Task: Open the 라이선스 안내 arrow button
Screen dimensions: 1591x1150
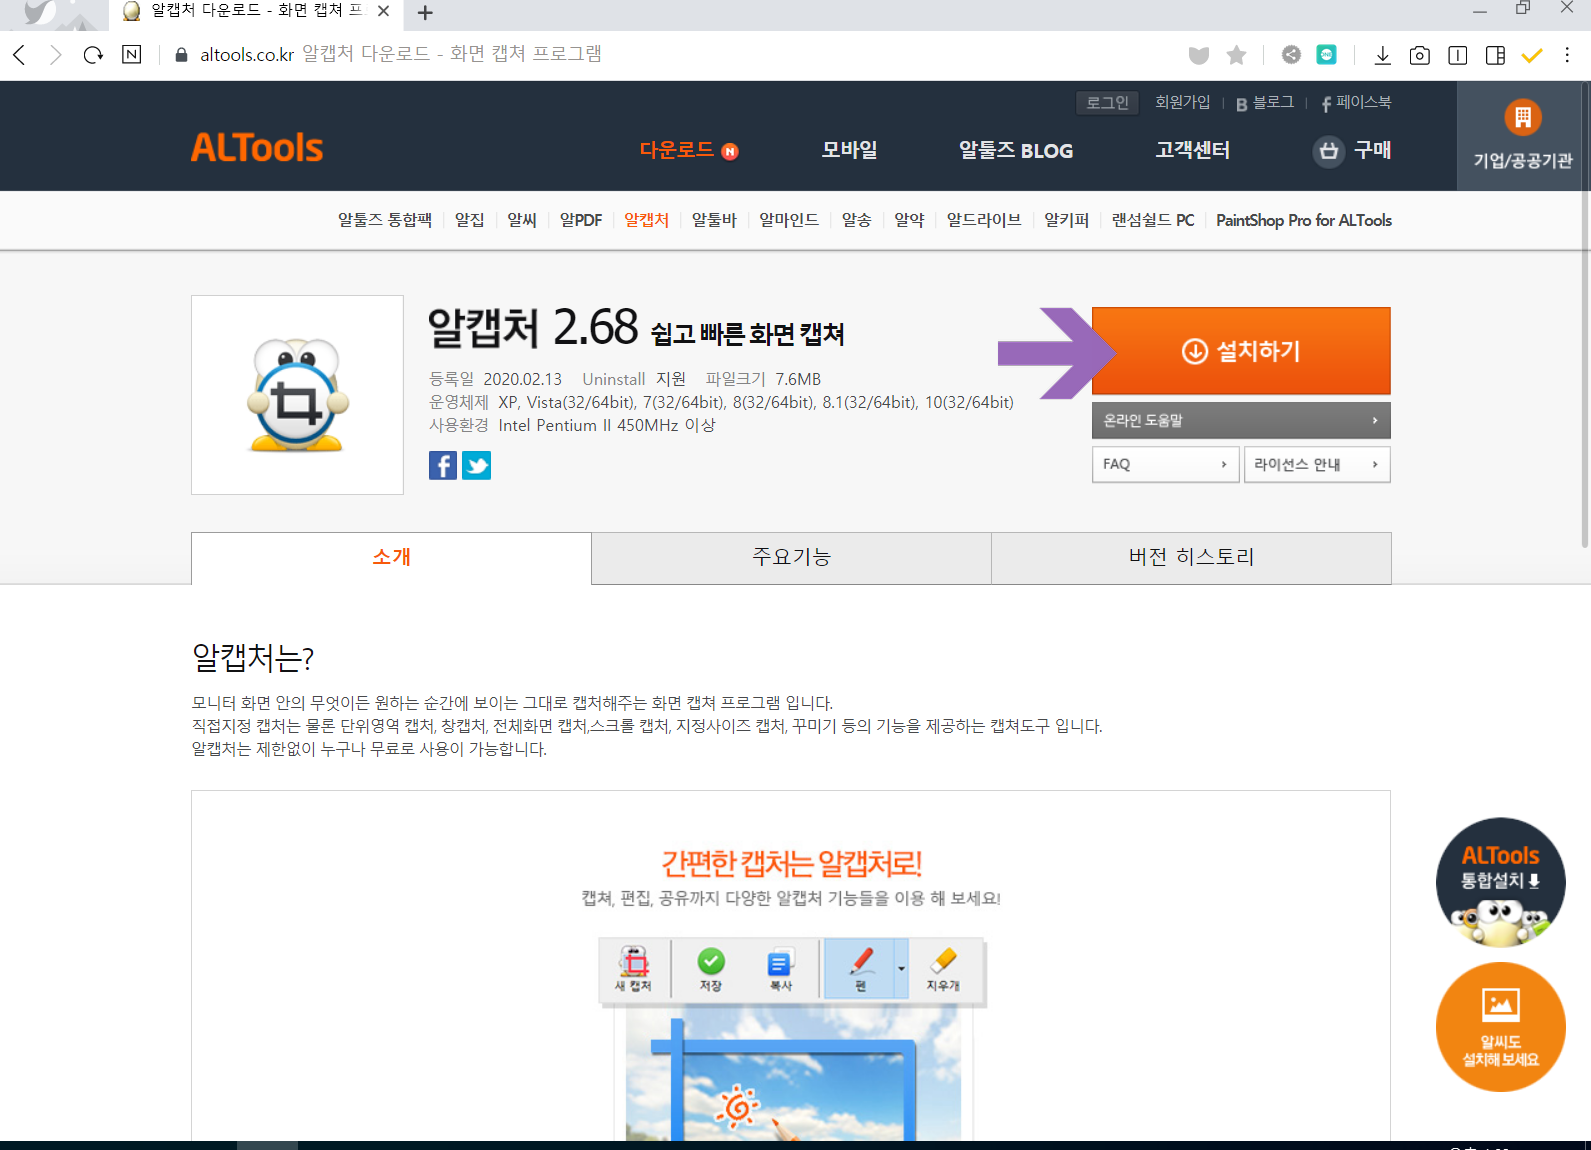Action: coord(1317,464)
